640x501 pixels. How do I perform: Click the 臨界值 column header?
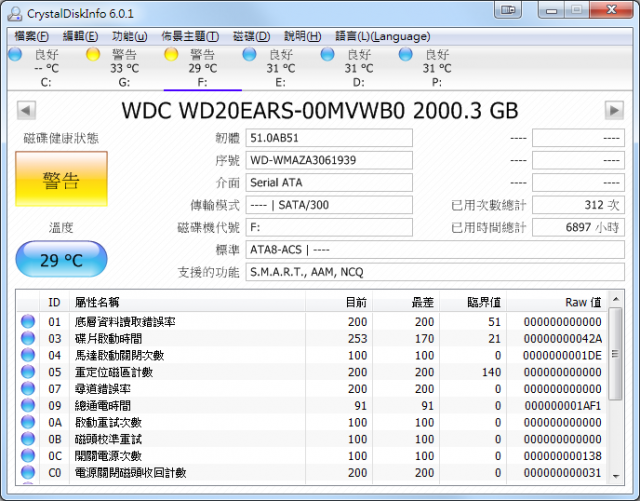[x=473, y=302]
